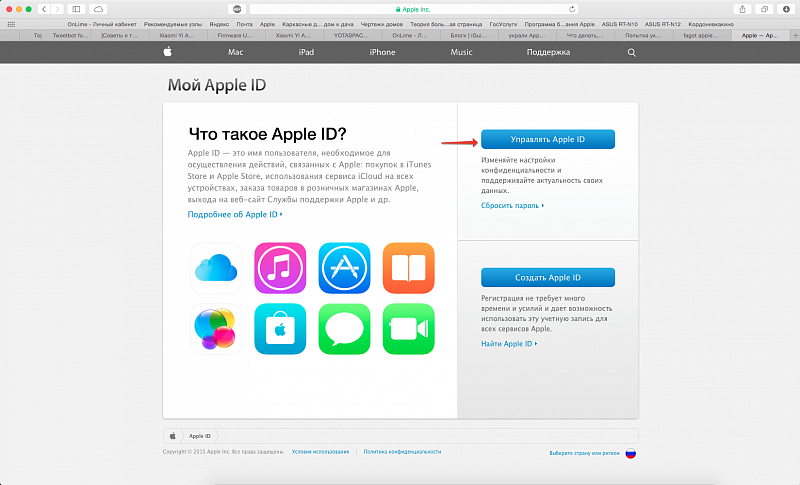Click the iCloud app icon

tap(216, 268)
